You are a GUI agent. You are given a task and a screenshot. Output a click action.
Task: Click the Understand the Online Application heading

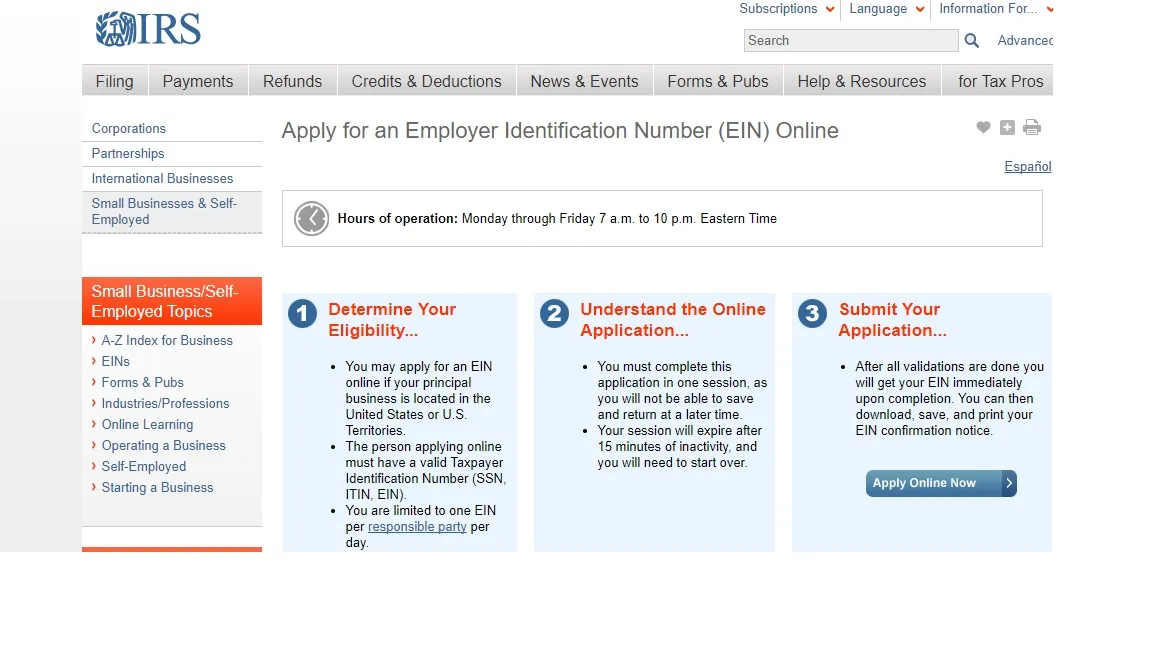pyautogui.click(x=673, y=320)
